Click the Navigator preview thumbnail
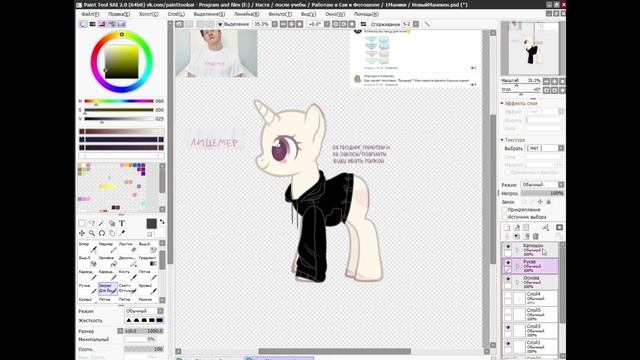Screen dimensions: 640x360 point(533,48)
